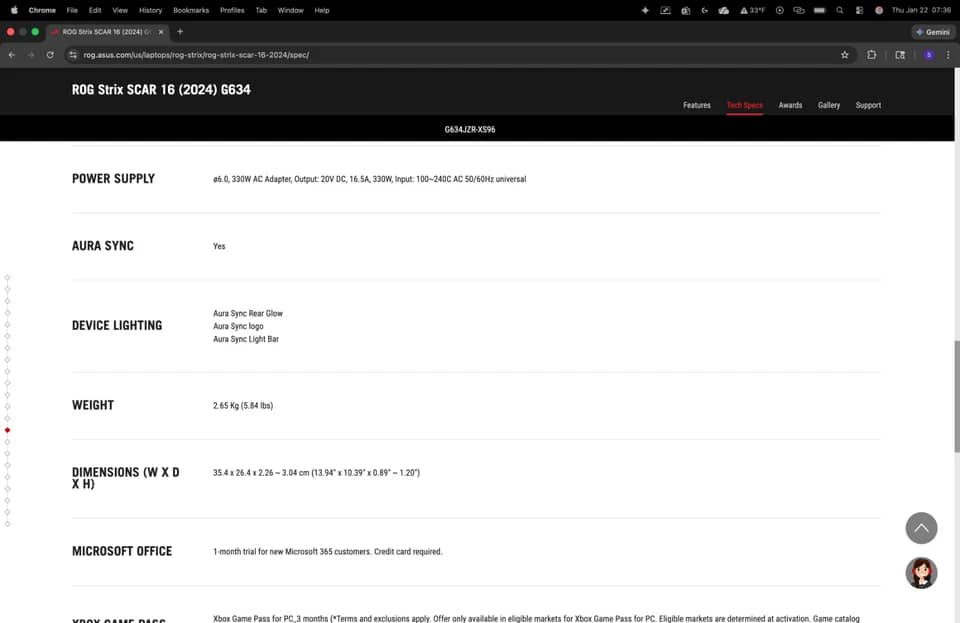Select the ROG Strix SCAR 16 (2024) tab

[x=107, y=32]
